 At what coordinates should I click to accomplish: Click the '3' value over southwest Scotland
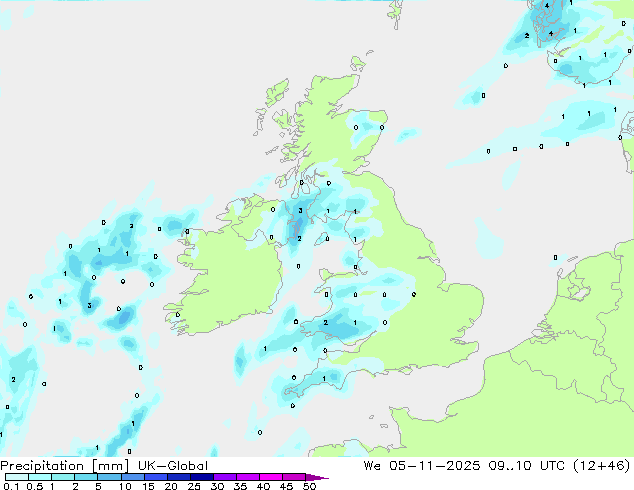300,211
